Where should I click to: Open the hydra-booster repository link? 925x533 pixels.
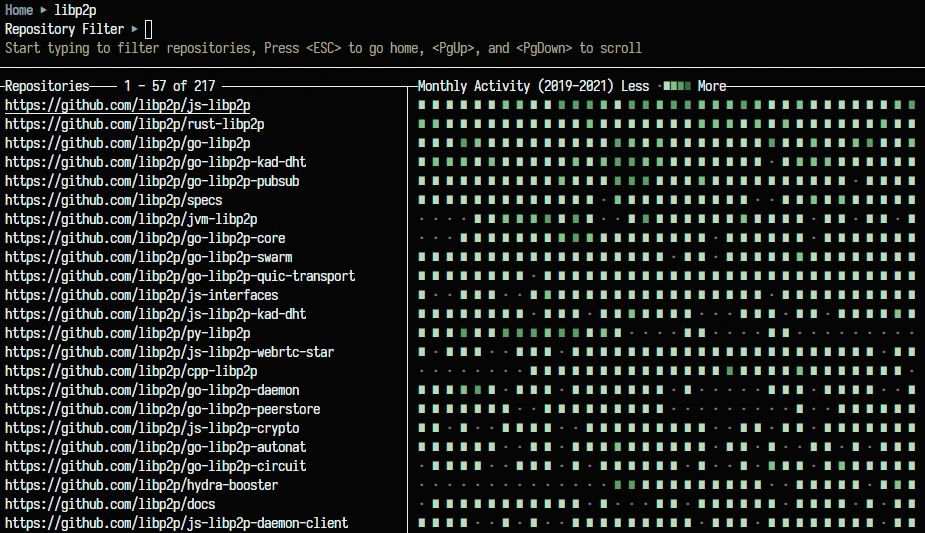142,485
